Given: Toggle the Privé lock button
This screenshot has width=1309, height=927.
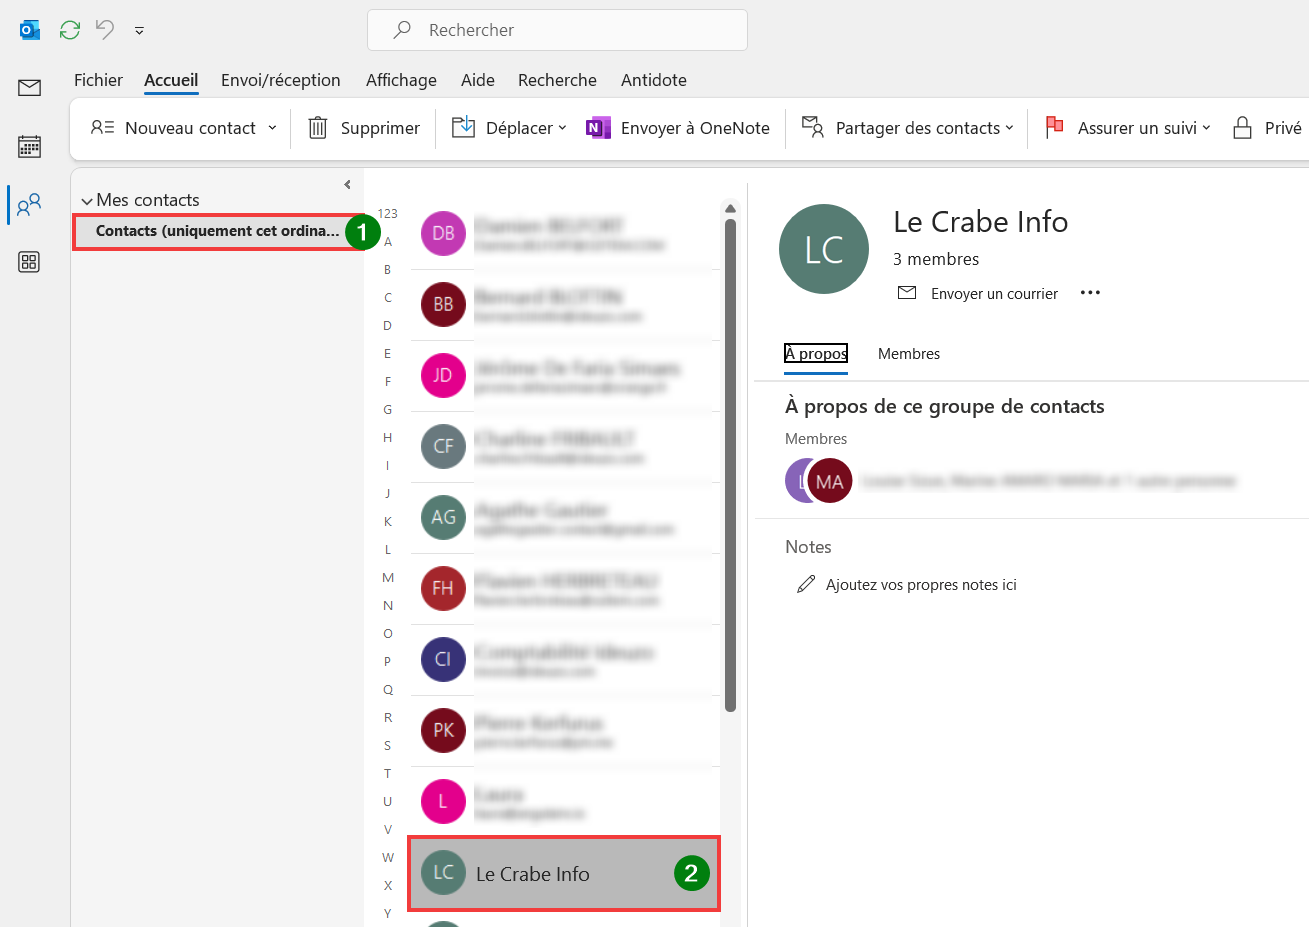Looking at the screenshot, I should tap(1267, 128).
